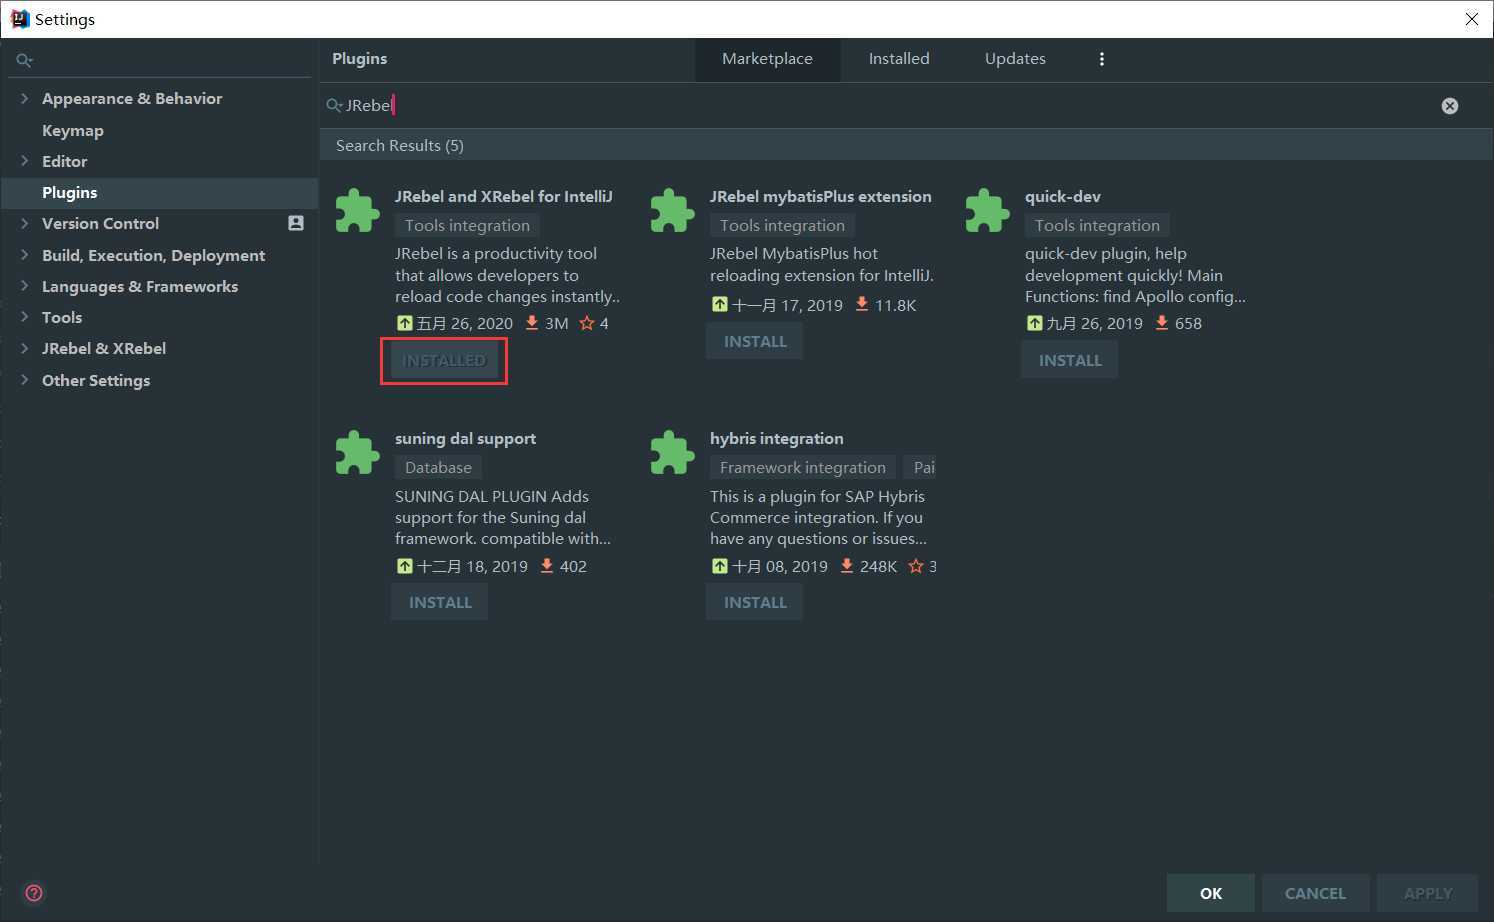Expand the Appearance & Behavior section

[25, 98]
